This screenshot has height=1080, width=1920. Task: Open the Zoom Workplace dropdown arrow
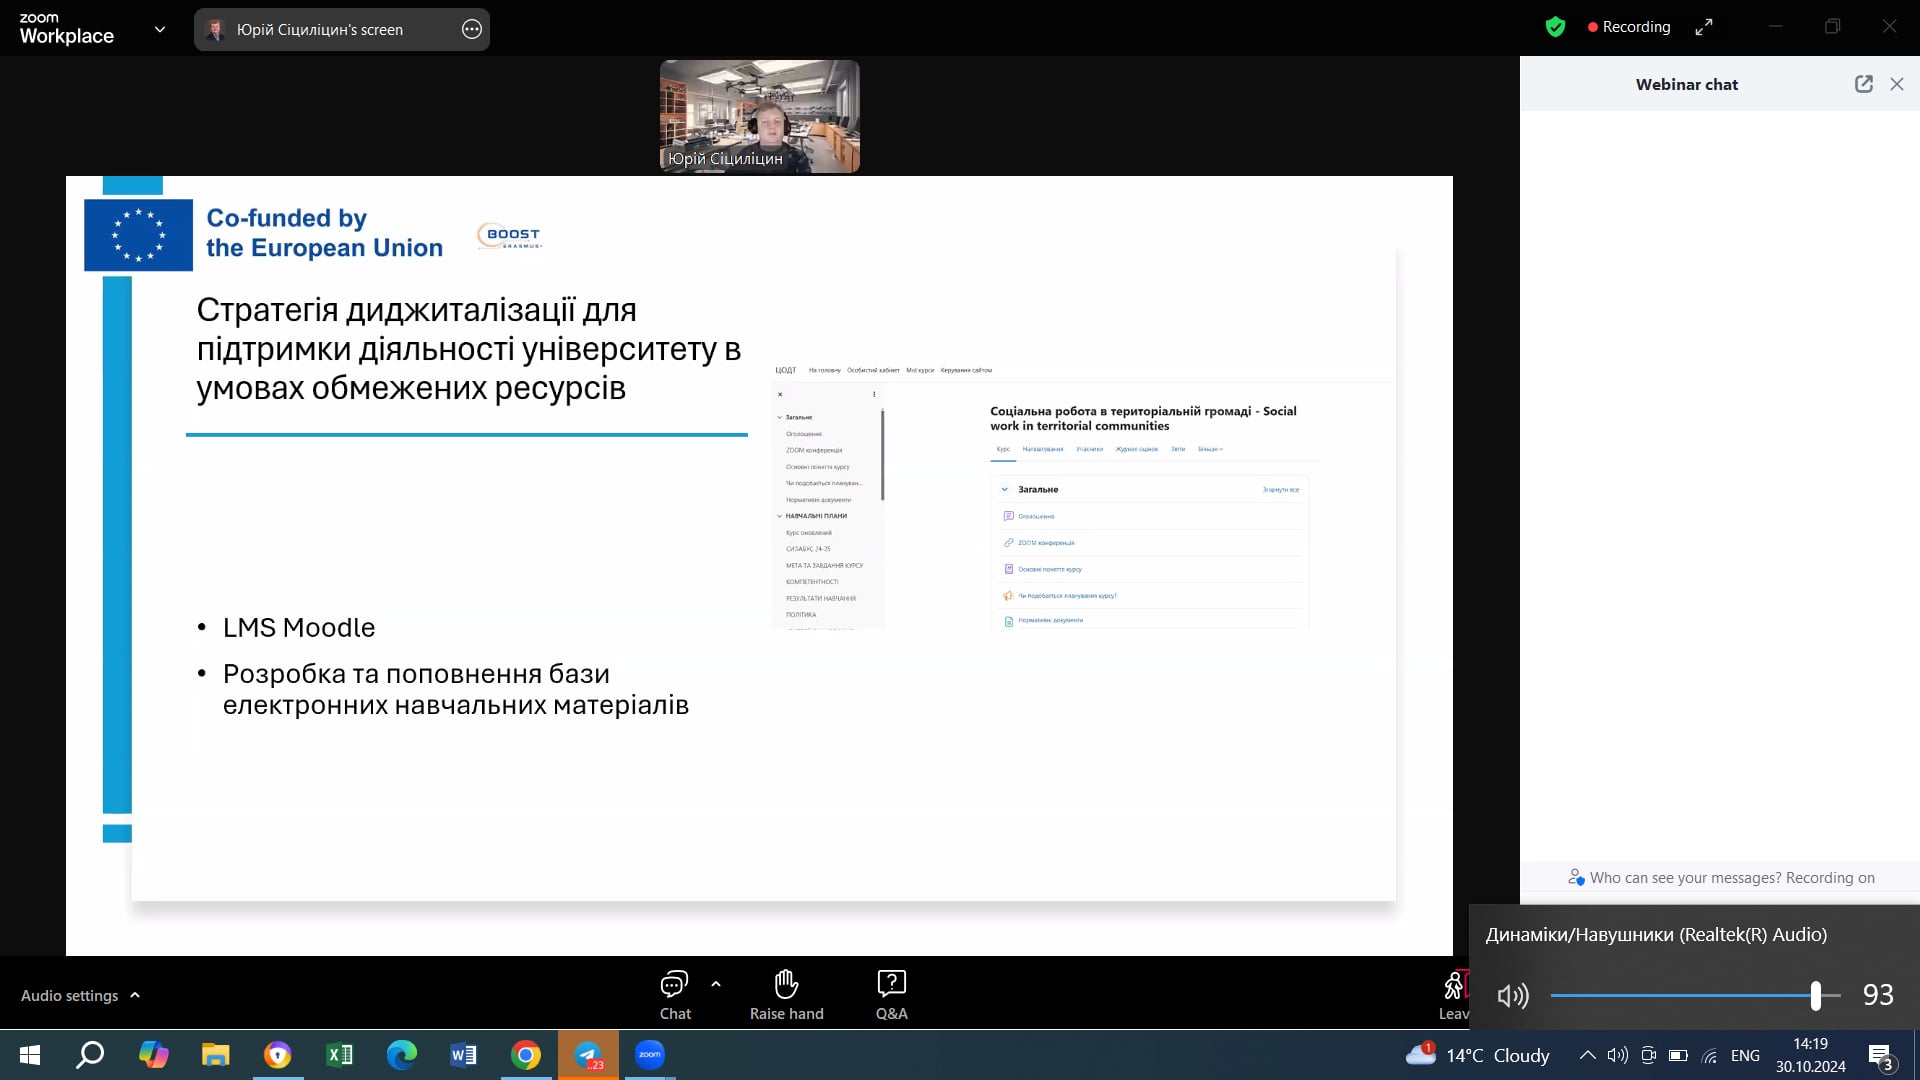[x=160, y=29]
